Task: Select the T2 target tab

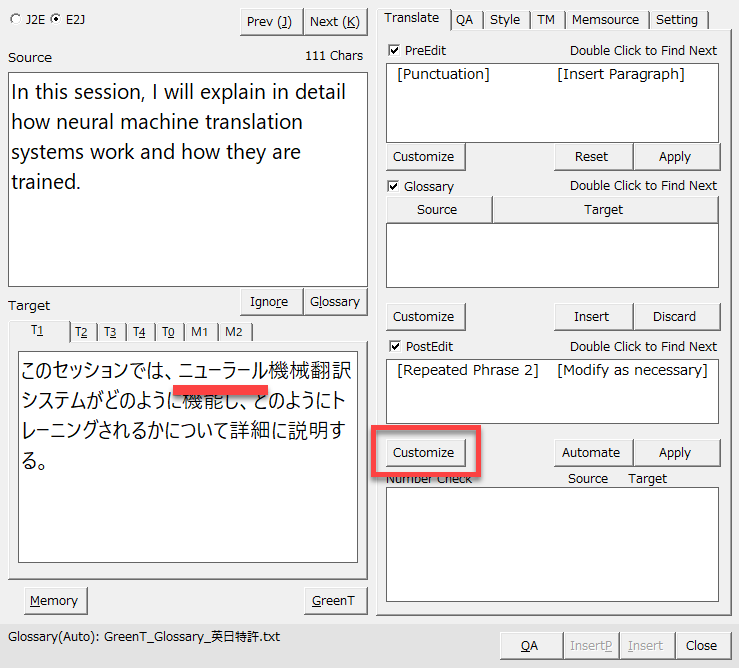Action: click(x=81, y=332)
